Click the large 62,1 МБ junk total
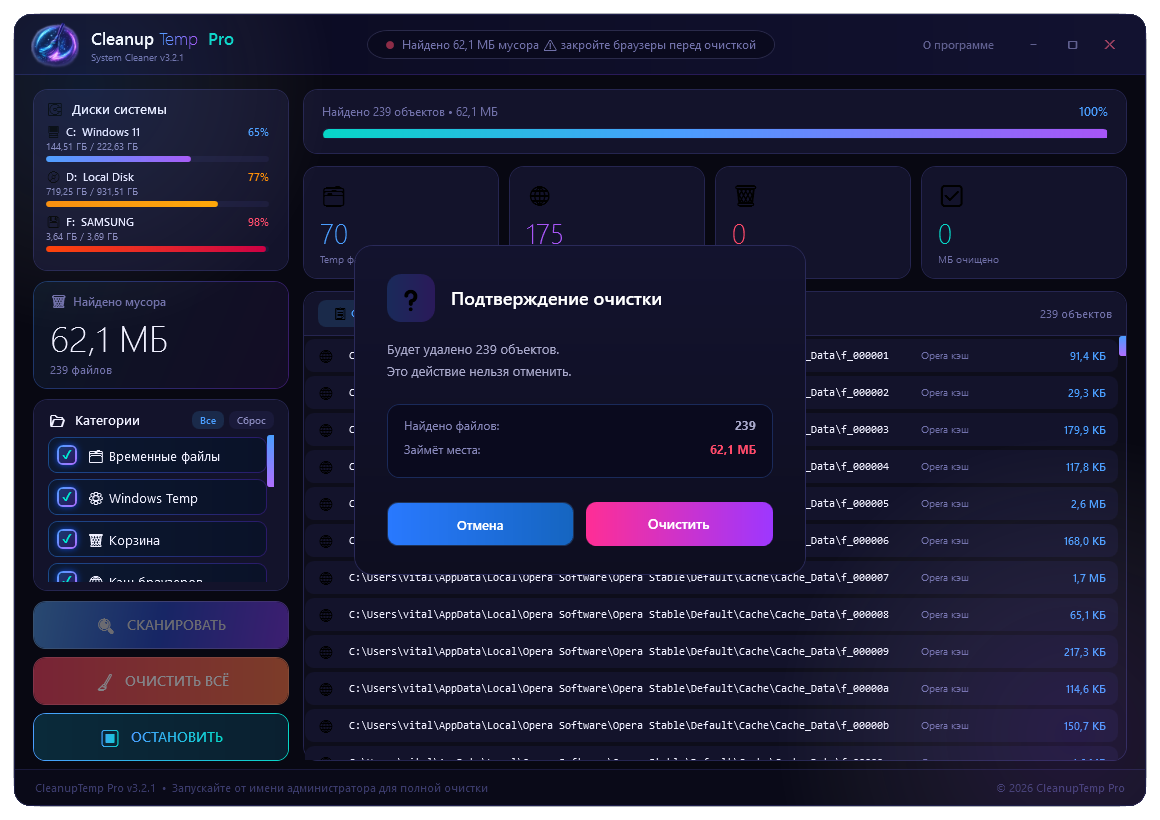The image size is (1160, 820). tap(109, 340)
